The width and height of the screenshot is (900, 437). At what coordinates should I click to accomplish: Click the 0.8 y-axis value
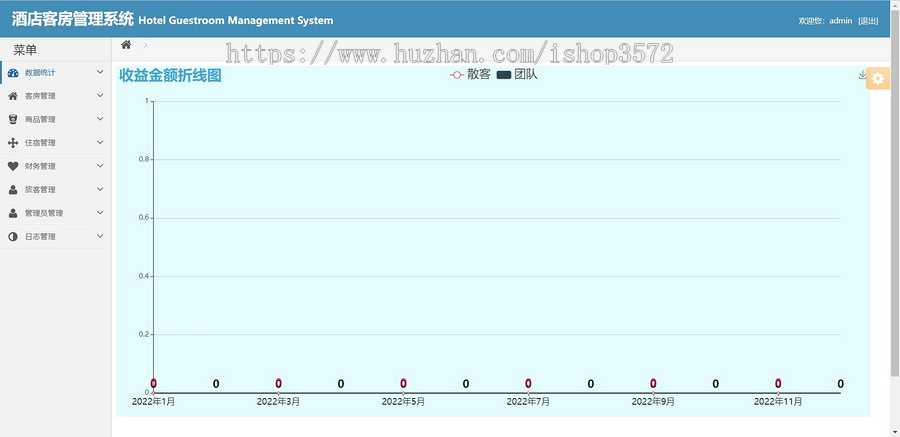[144, 160]
